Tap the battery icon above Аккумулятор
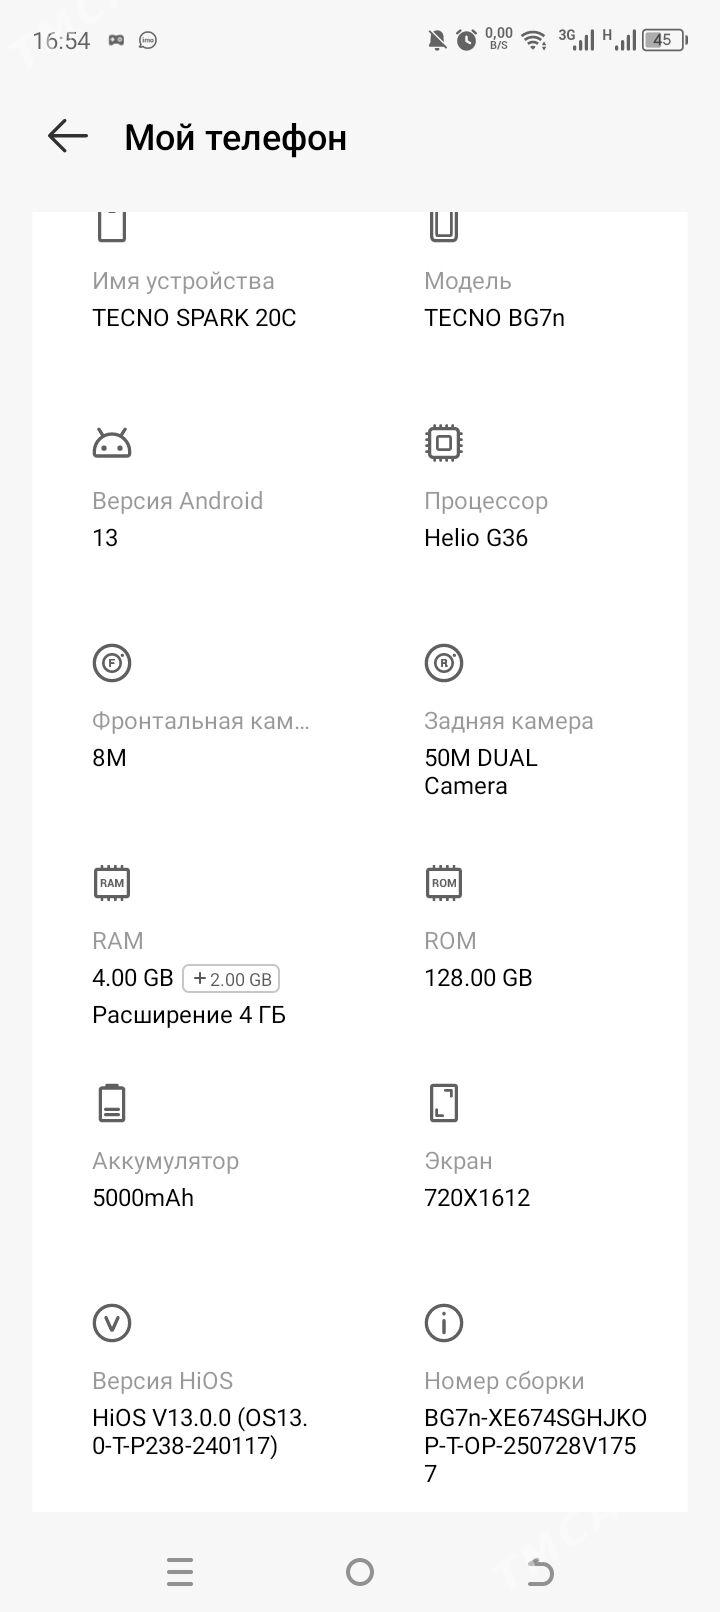This screenshot has height=1612, width=720. point(112,1103)
